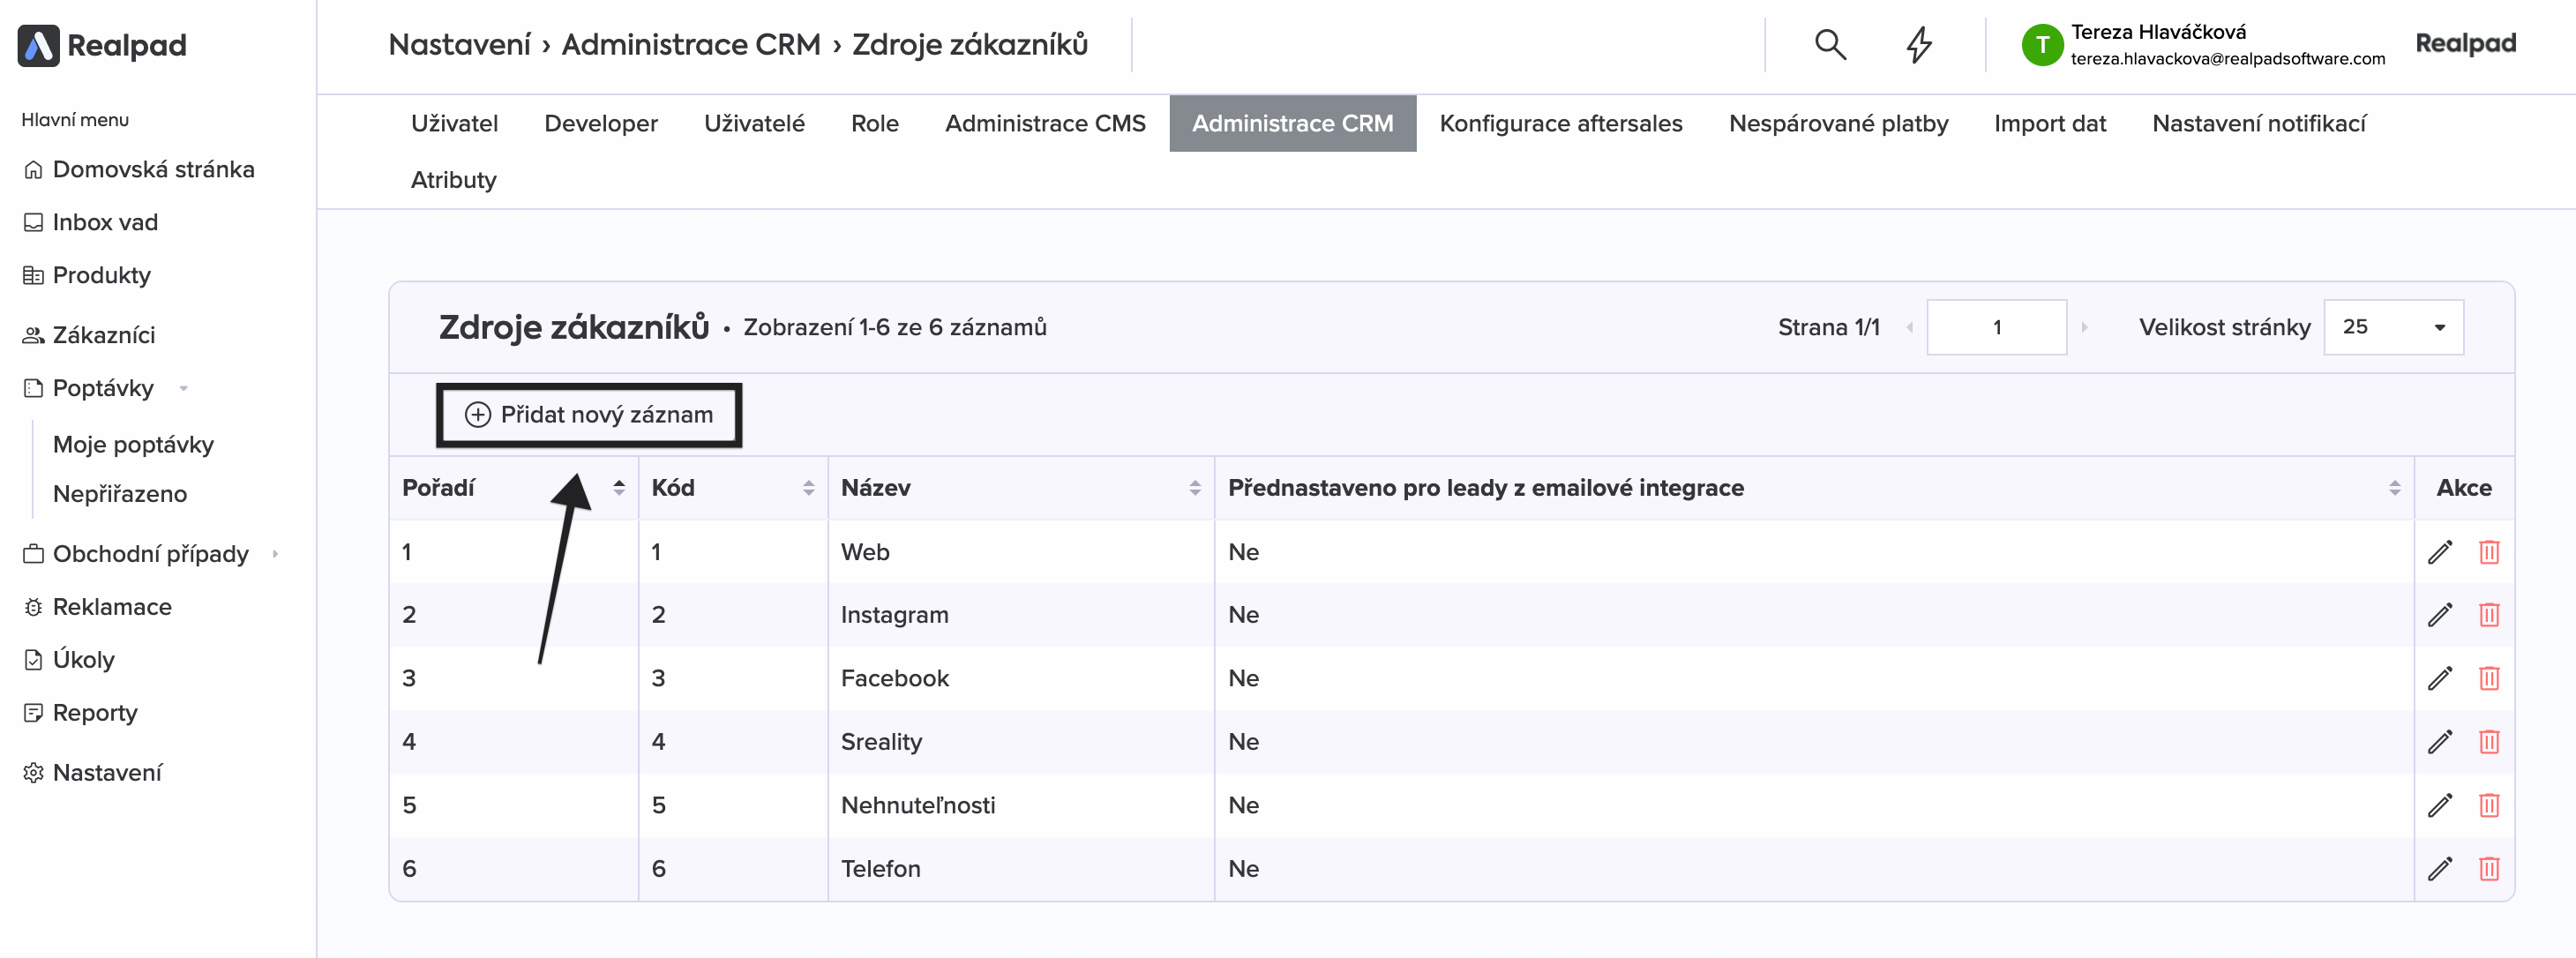Switch to the Administrace CMS tab
Viewport: 2576px width, 958px height.
tap(1044, 123)
